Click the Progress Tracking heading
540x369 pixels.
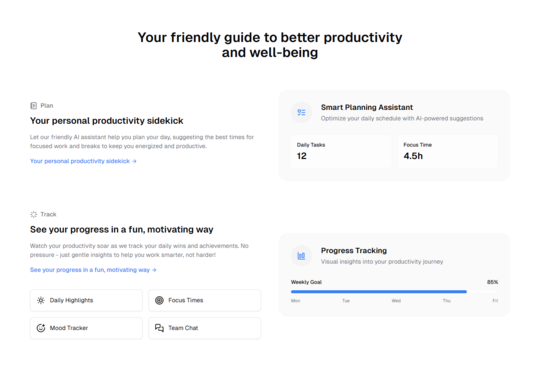click(x=354, y=250)
